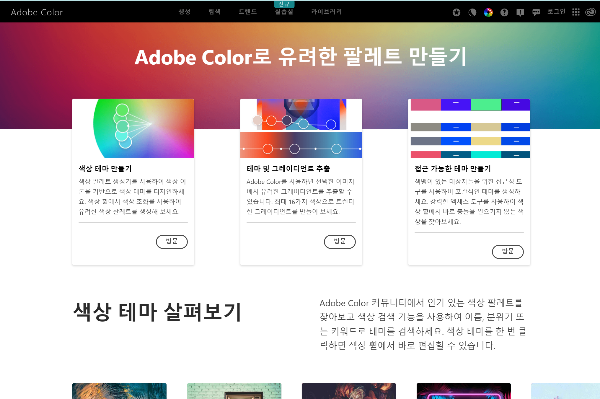Click the 색상 테마 만들기 card title

(105, 168)
